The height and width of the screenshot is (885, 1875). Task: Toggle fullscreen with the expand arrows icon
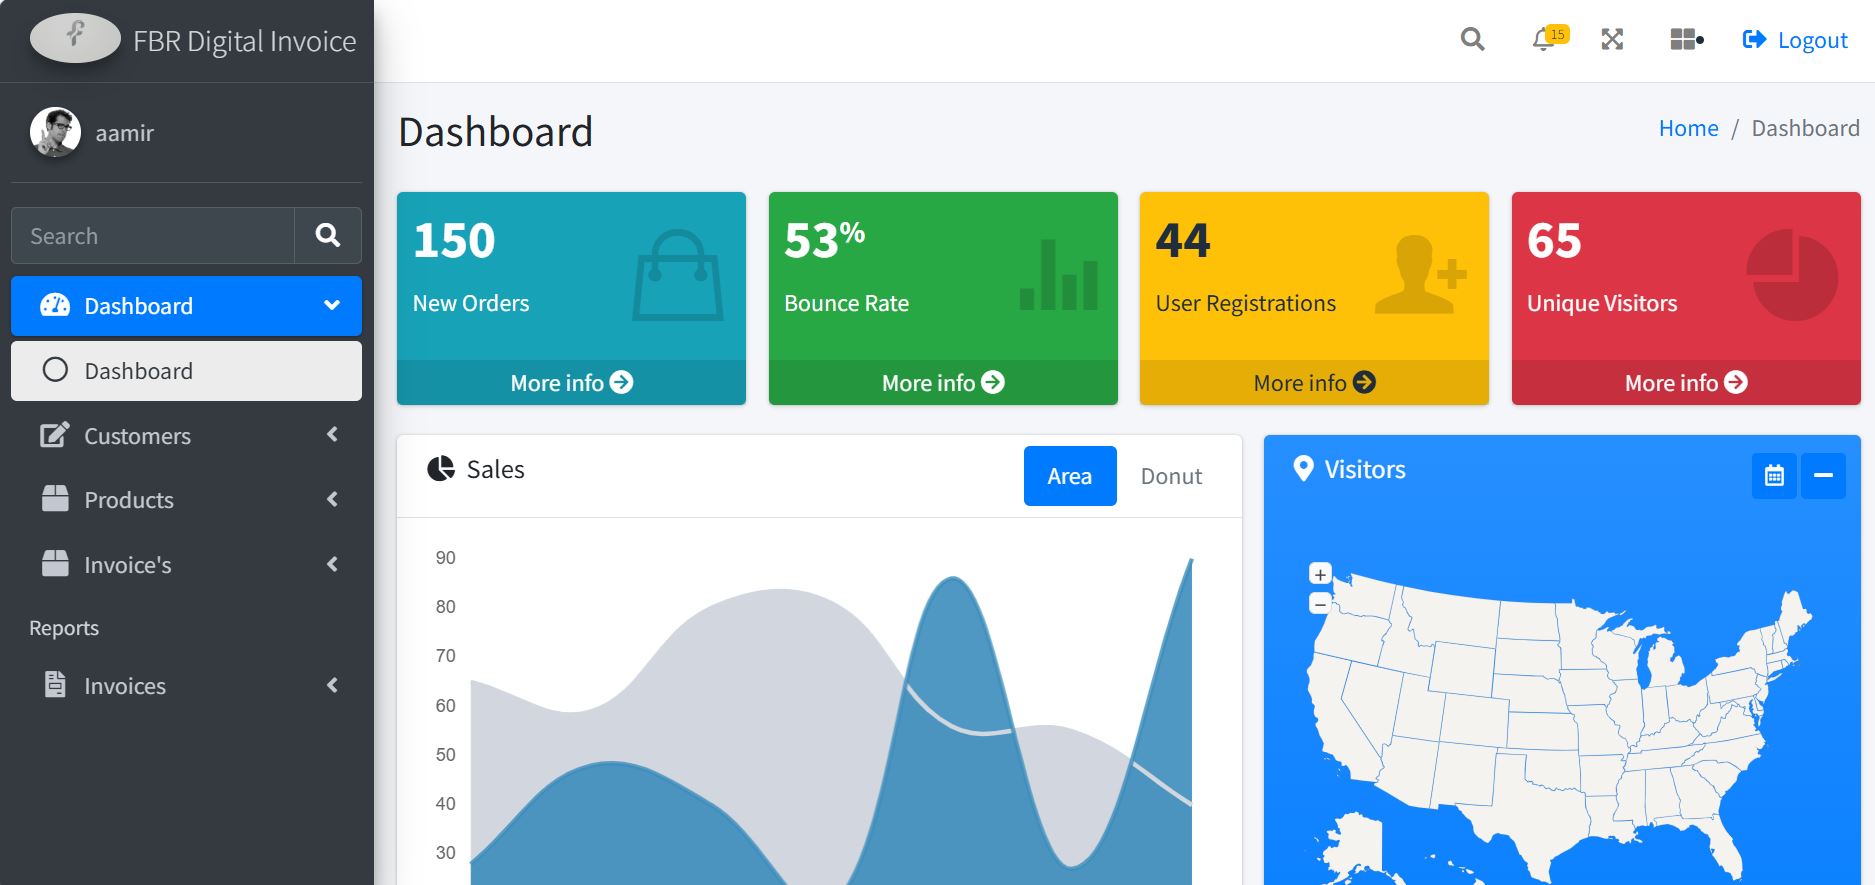[x=1612, y=40]
